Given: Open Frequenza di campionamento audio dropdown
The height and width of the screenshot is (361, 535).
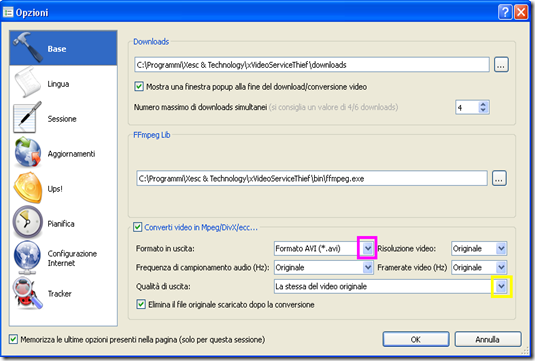Looking at the screenshot, I should 368,268.
